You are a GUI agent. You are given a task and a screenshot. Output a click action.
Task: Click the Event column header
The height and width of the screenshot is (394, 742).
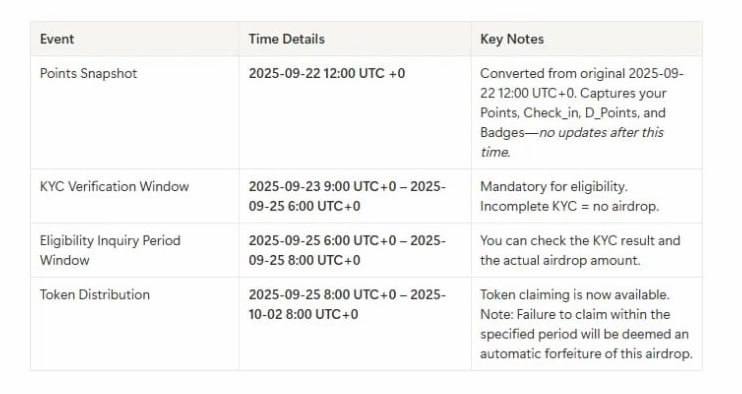point(57,39)
